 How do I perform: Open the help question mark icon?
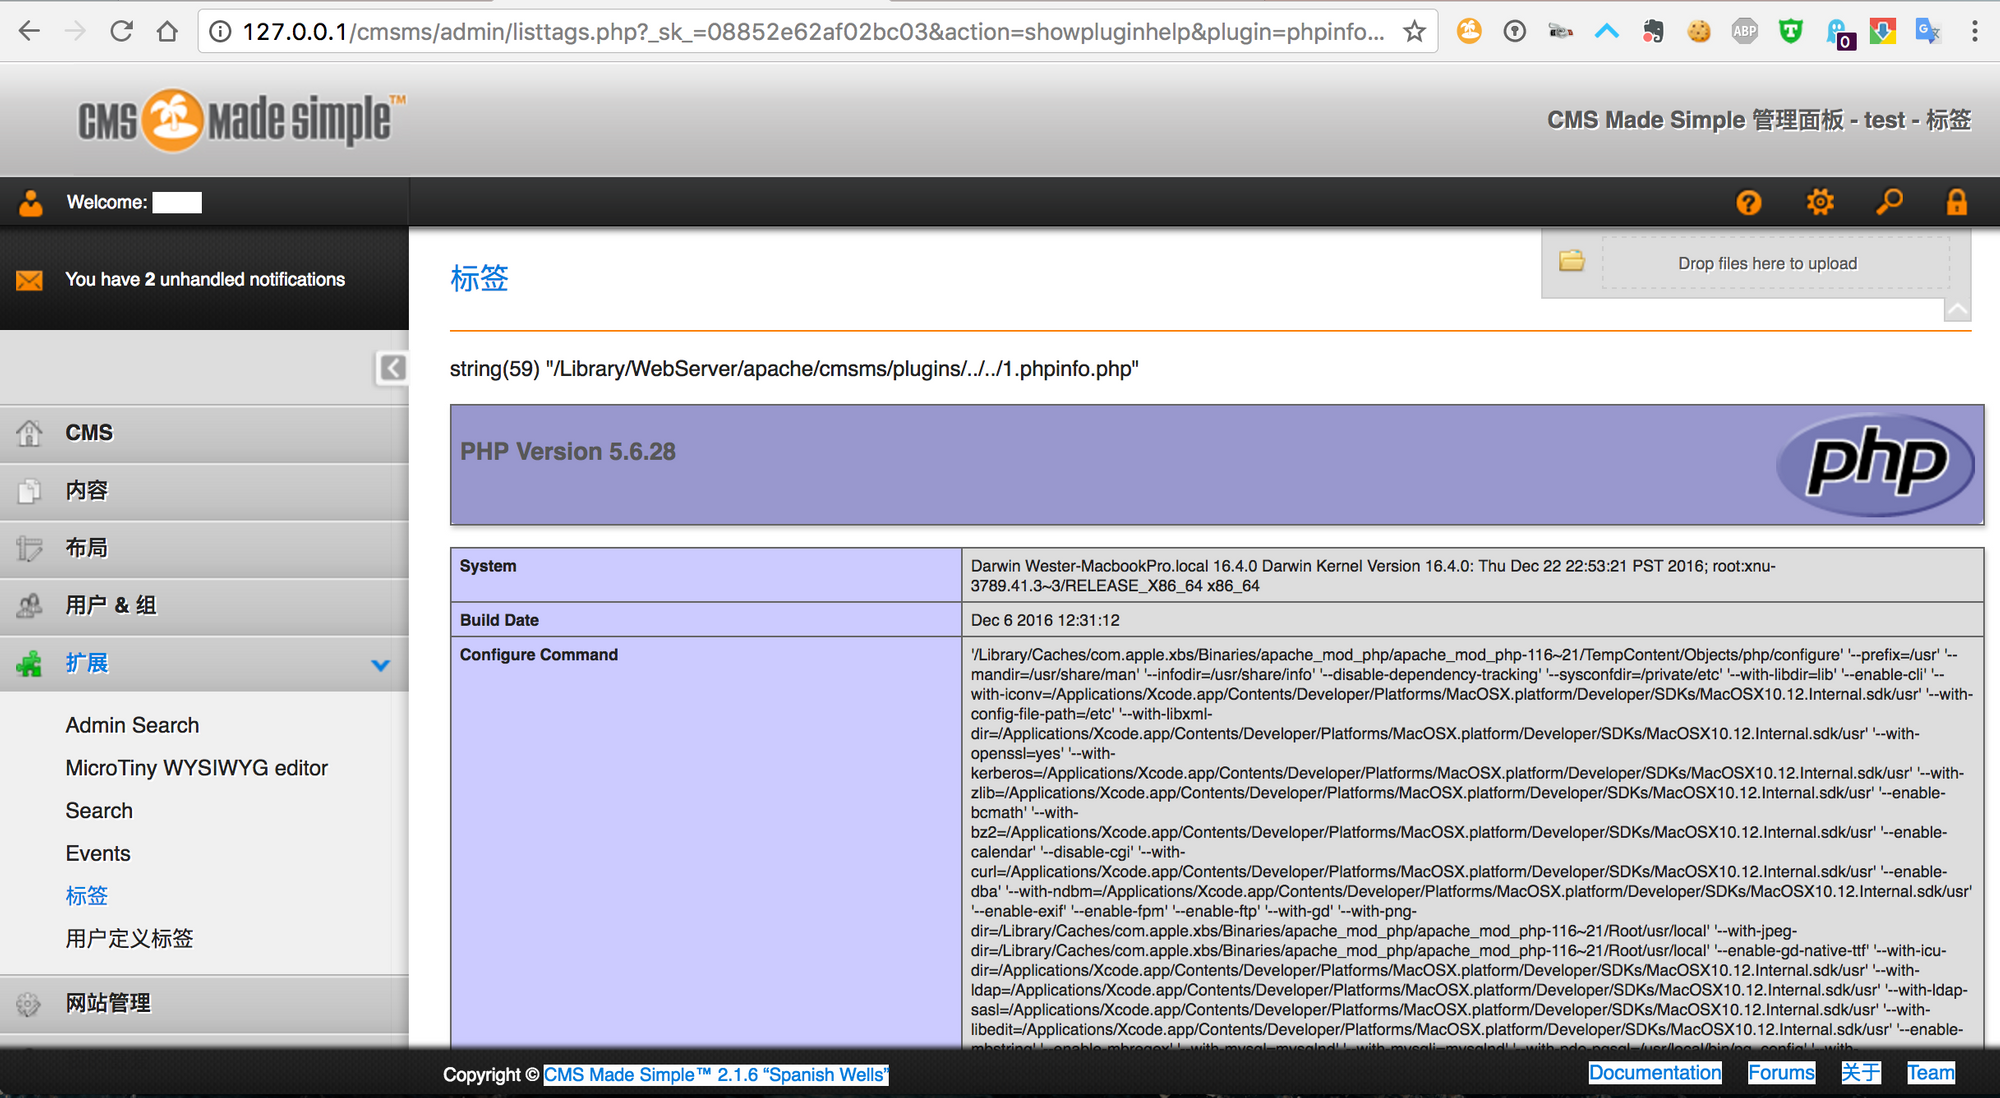pos(1748,202)
